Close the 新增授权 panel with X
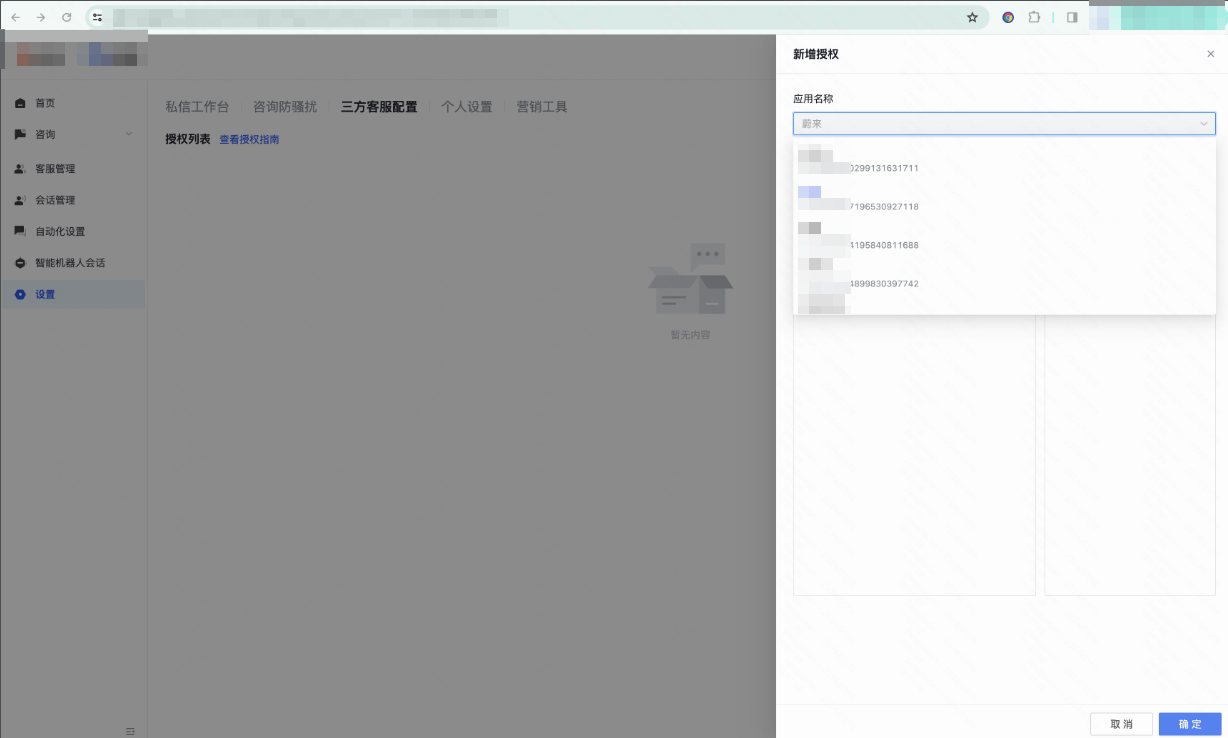This screenshot has height=738, width=1228. click(x=1210, y=54)
